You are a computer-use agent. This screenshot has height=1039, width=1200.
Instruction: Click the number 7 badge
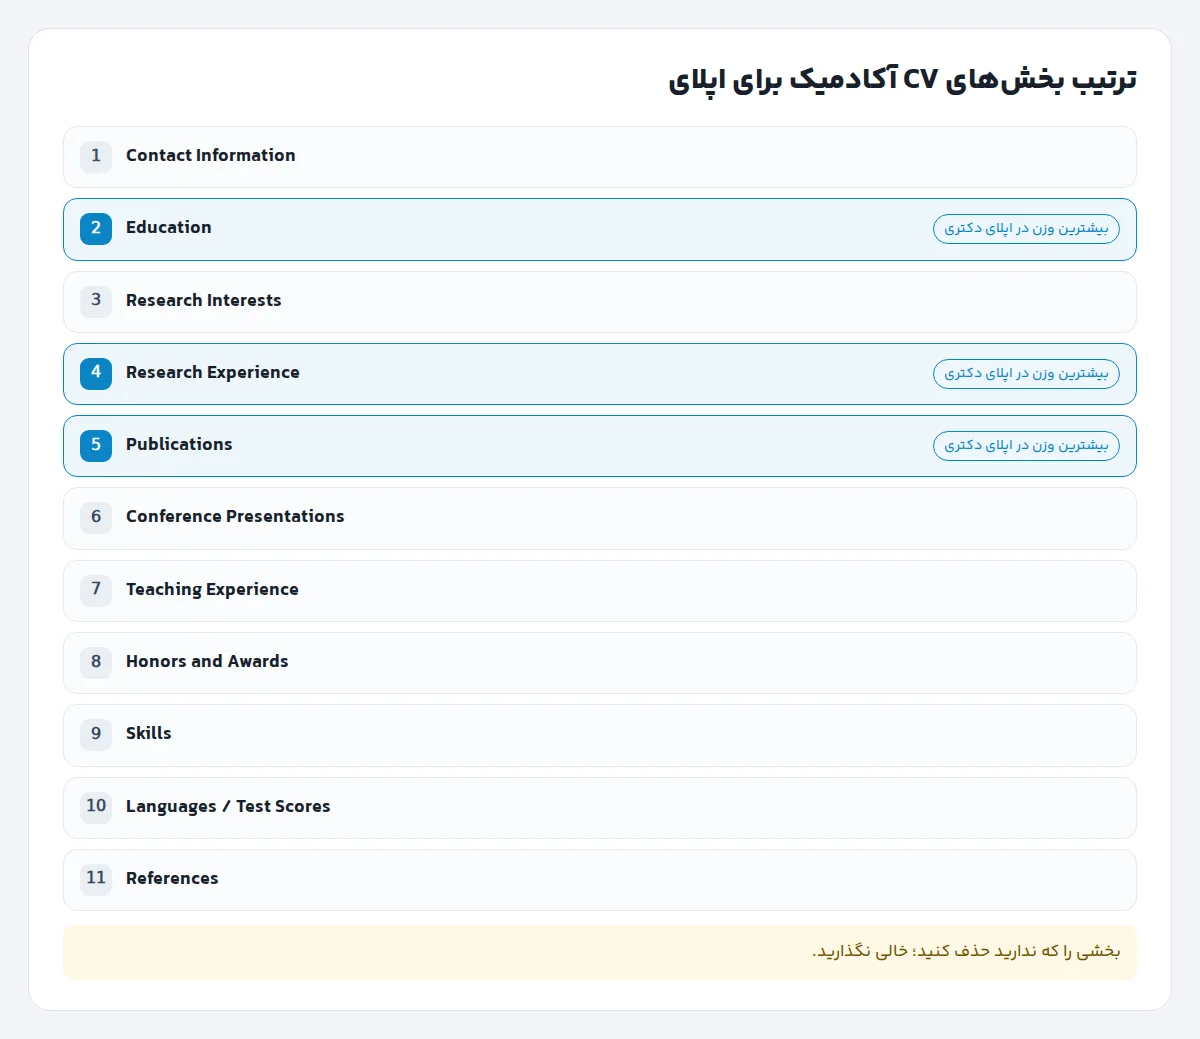[x=96, y=589]
